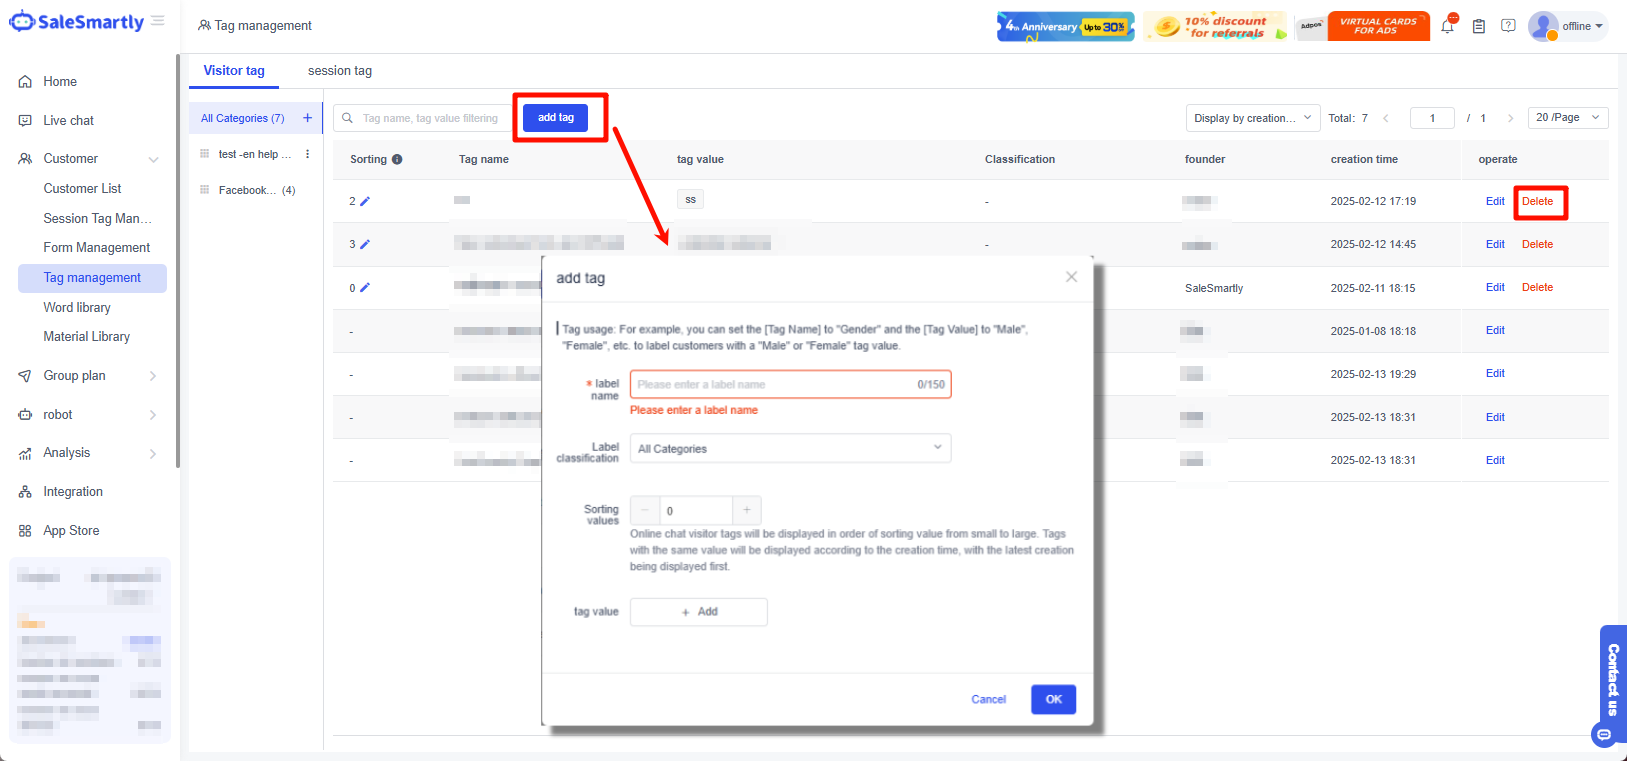Expand the Group plan menu
This screenshot has width=1627, height=761.
tap(153, 376)
